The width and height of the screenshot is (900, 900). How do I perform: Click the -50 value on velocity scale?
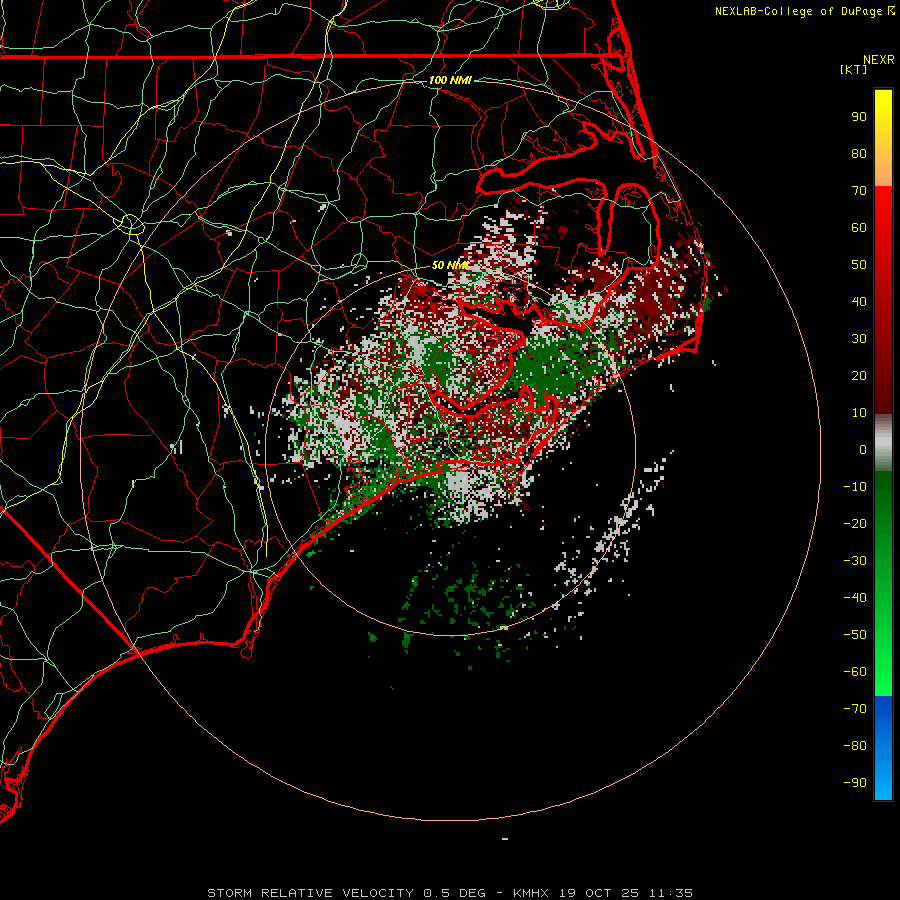[x=855, y=635]
